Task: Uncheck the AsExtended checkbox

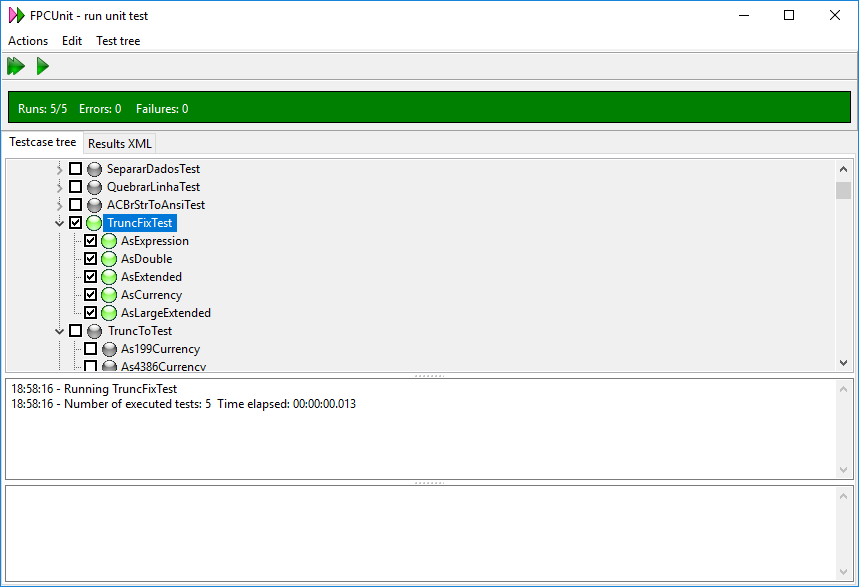Action: (x=90, y=276)
